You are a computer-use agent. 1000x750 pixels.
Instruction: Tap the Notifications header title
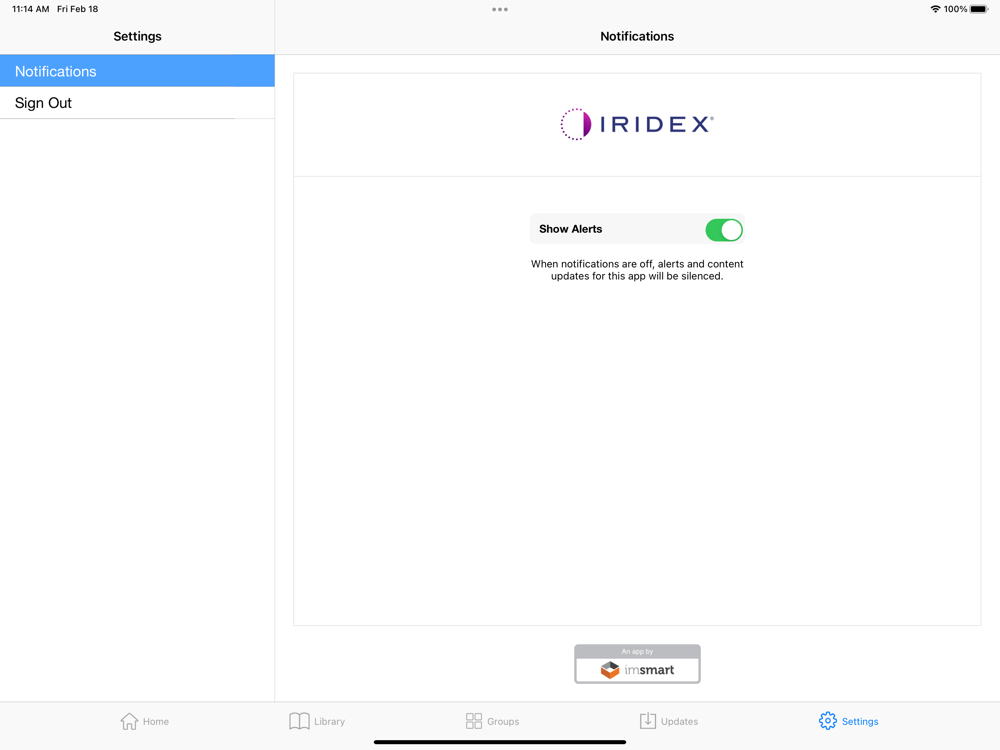click(x=637, y=36)
